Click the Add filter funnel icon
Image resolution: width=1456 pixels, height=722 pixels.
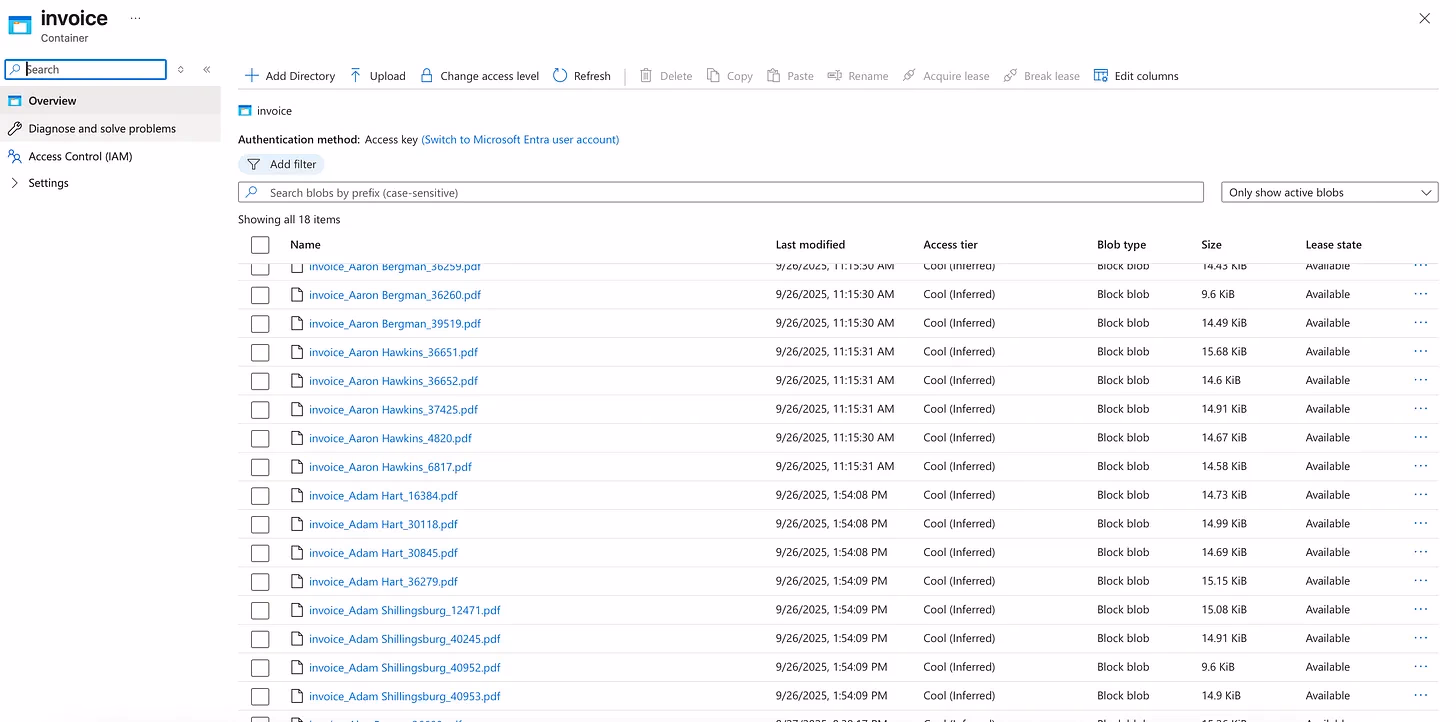pyautogui.click(x=254, y=164)
